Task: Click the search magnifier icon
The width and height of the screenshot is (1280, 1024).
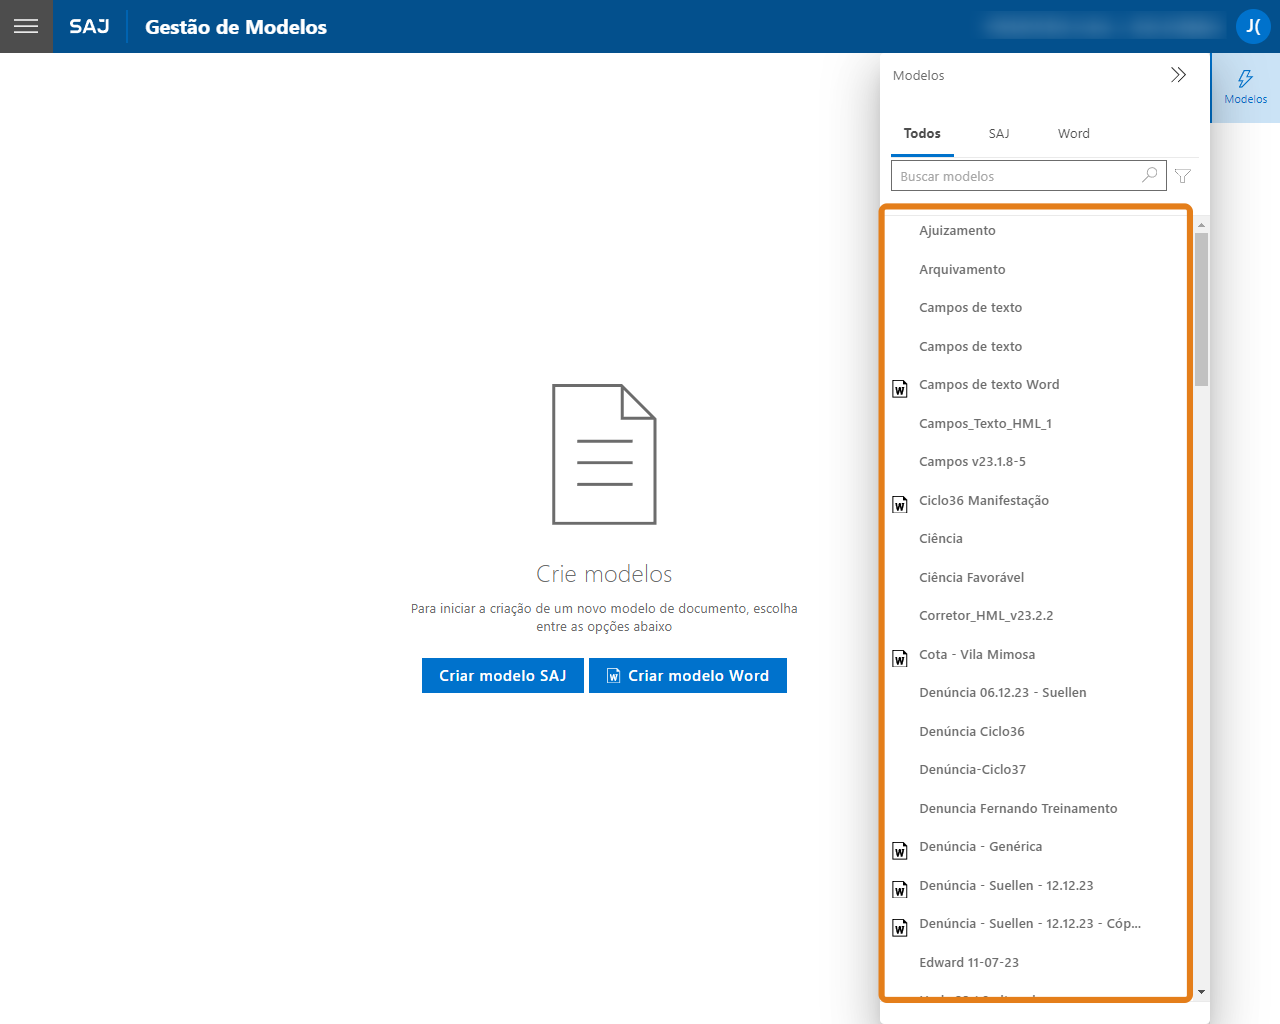Action: (x=1150, y=175)
